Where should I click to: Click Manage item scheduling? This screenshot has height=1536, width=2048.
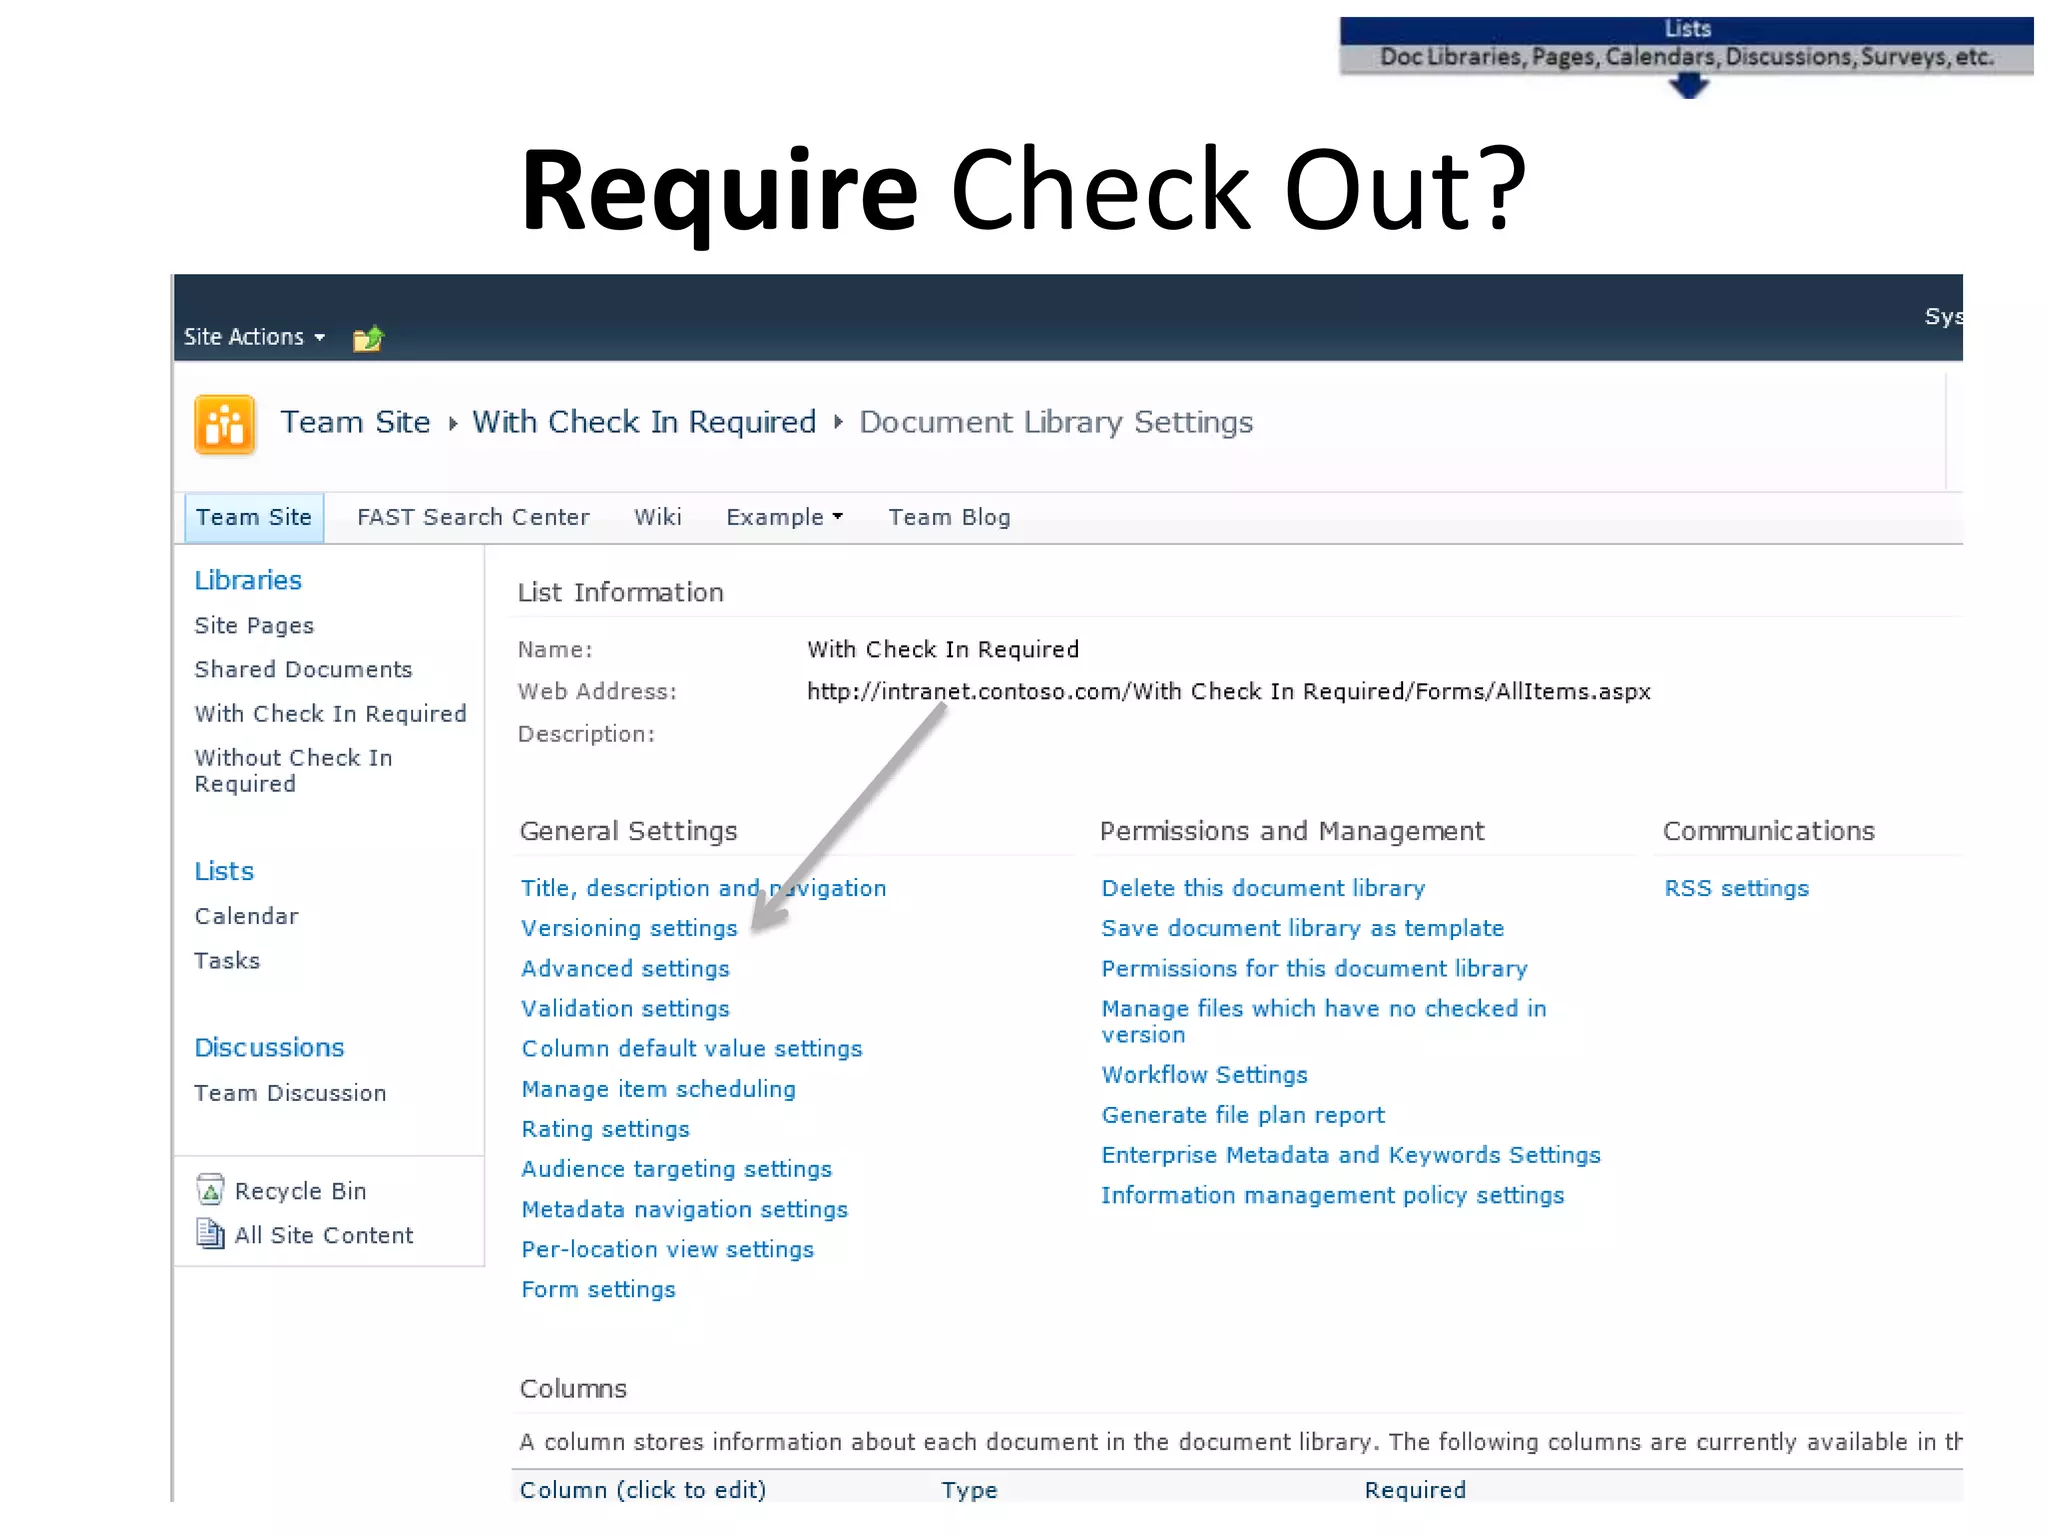pyautogui.click(x=658, y=1089)
